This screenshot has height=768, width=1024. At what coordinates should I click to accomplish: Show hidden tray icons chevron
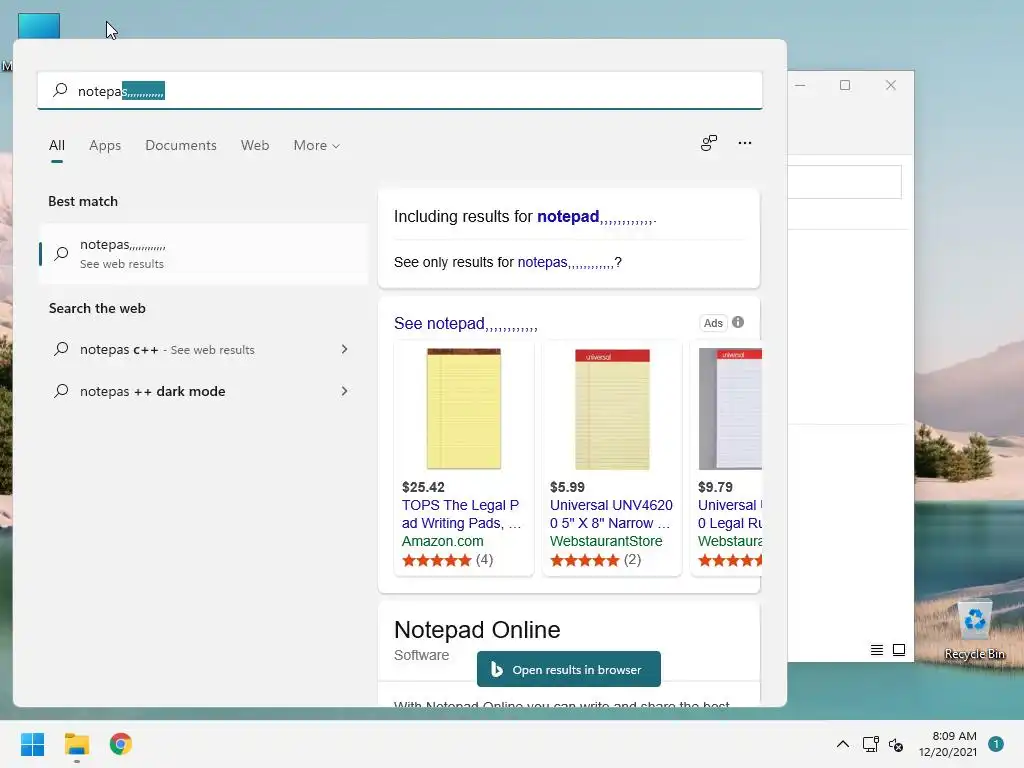click(x=842, y=744)
